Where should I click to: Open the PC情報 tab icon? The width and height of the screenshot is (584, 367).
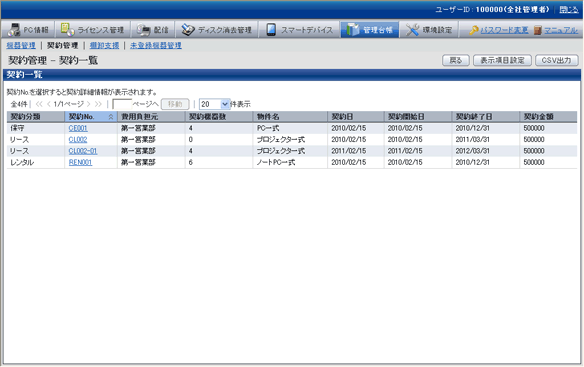coord(14,30)
